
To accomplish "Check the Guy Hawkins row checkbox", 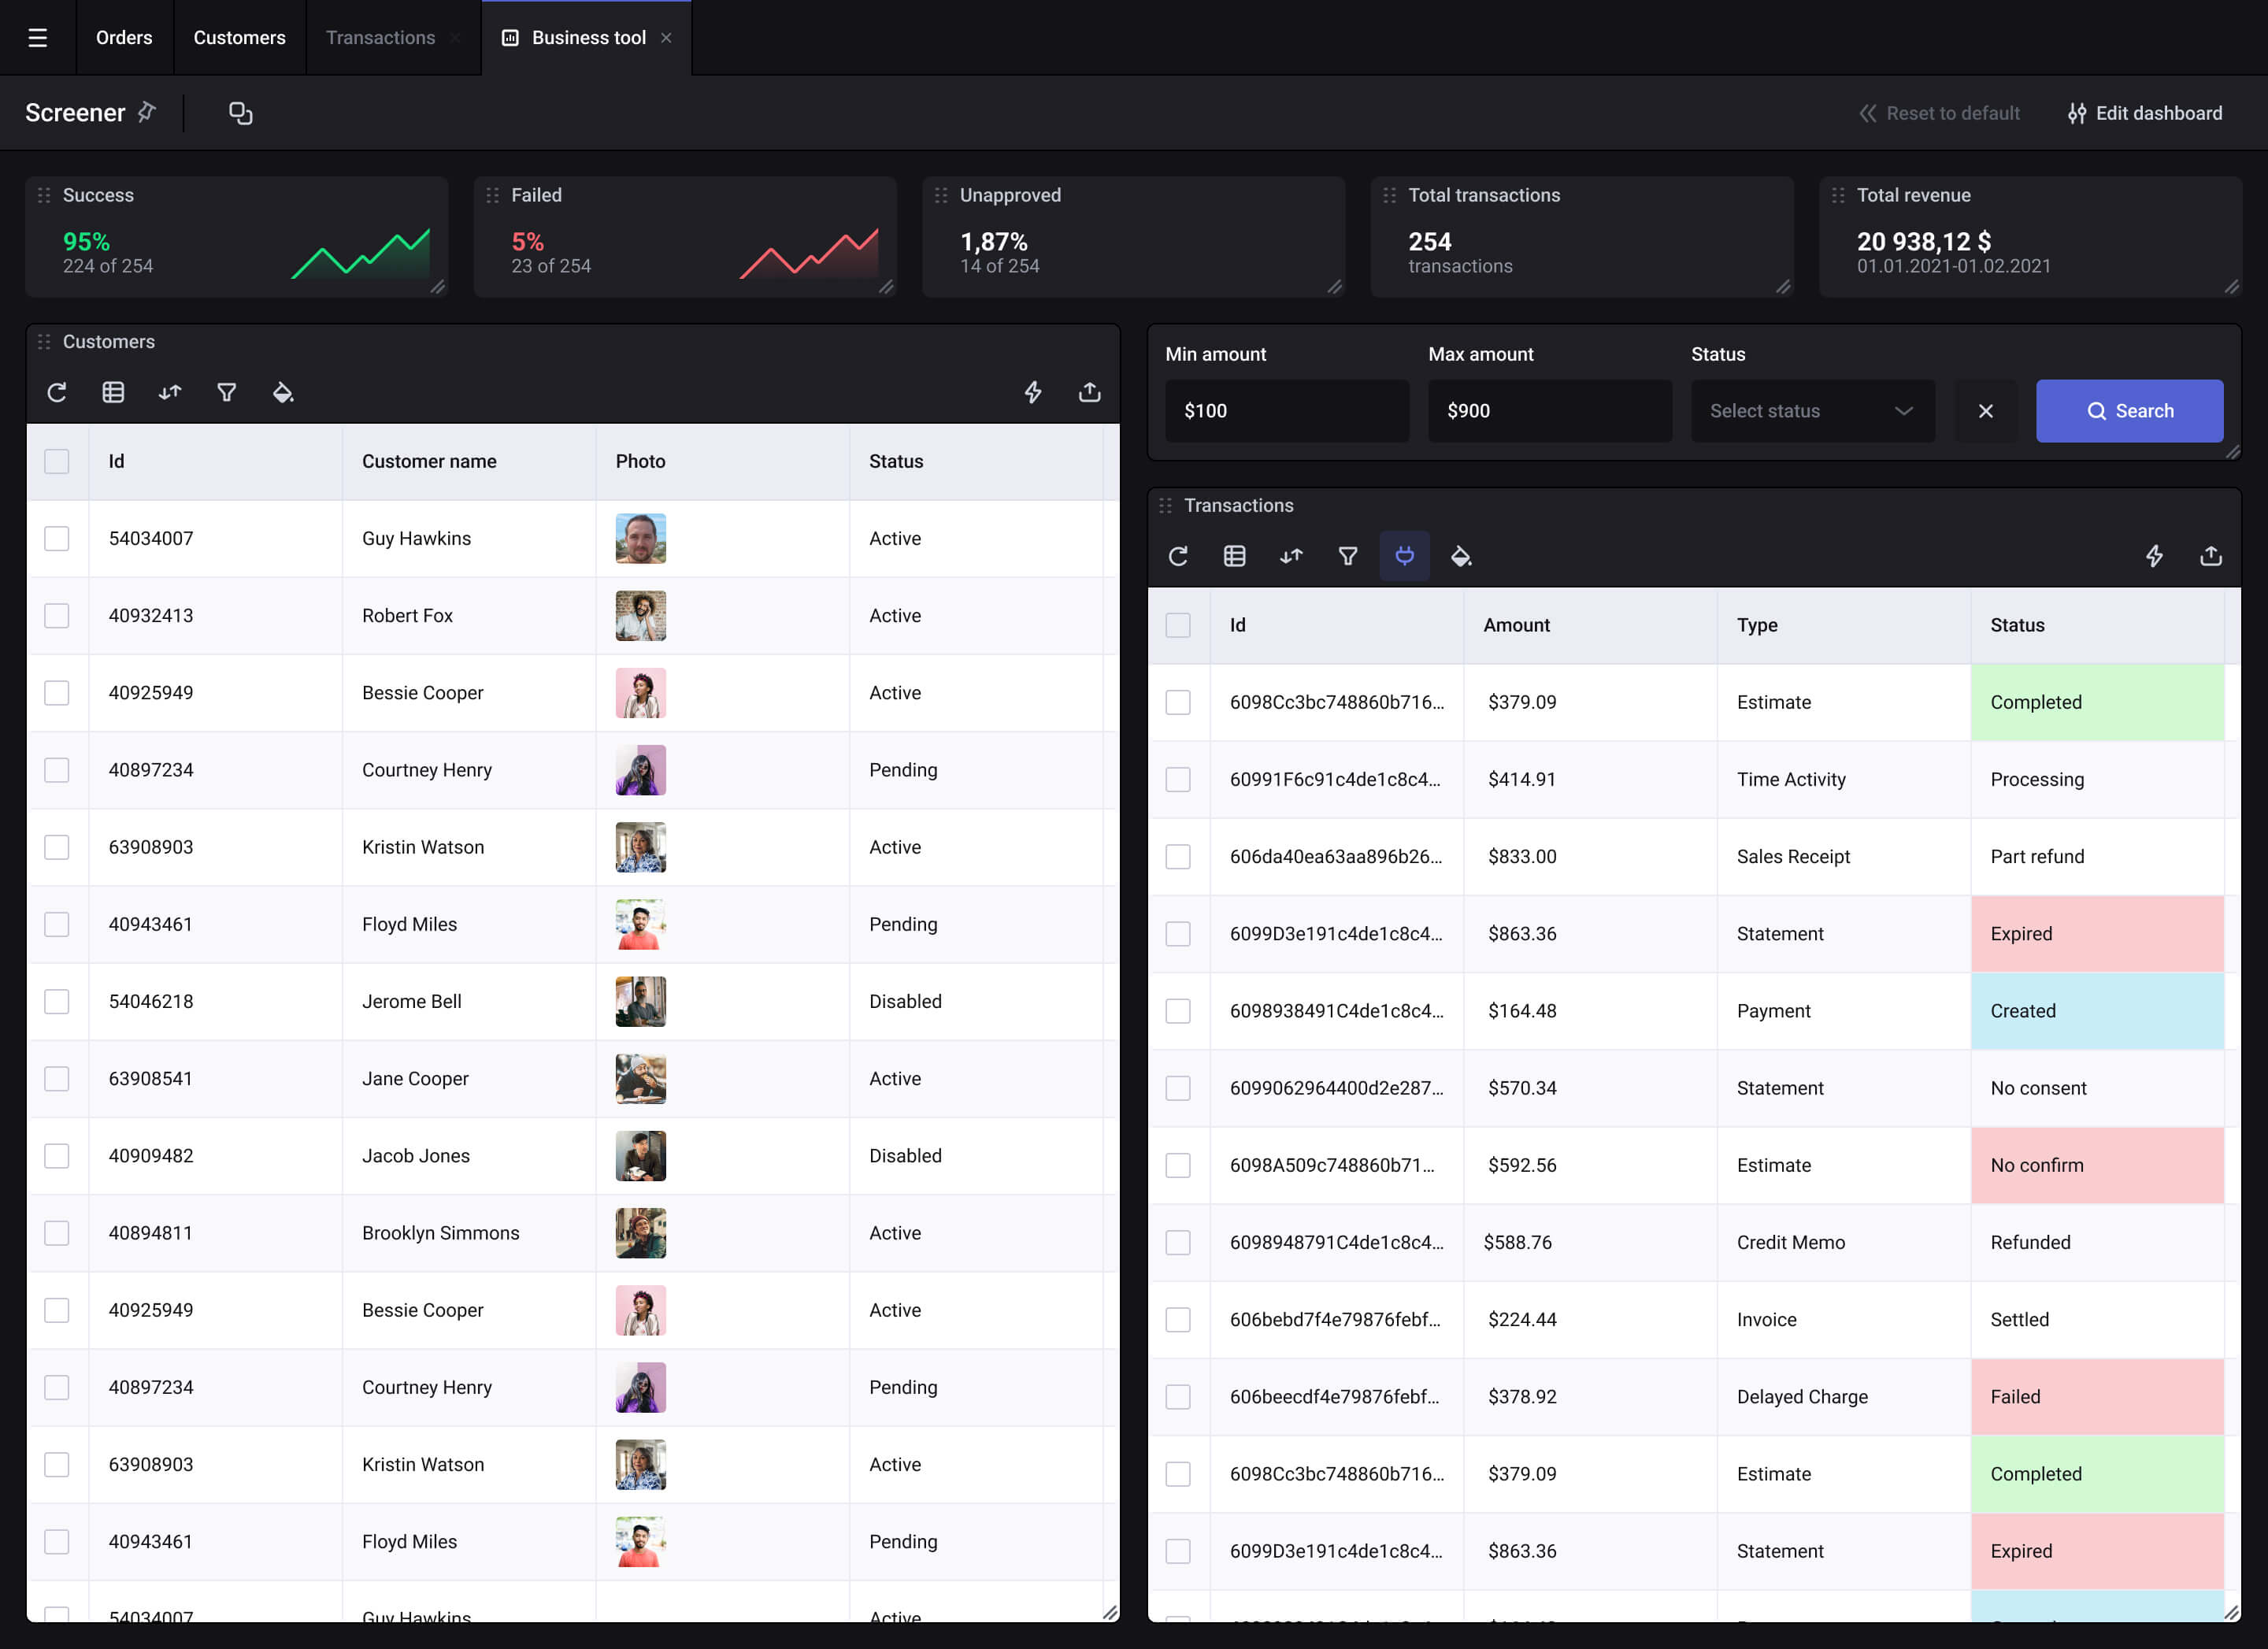I will 57,539.
